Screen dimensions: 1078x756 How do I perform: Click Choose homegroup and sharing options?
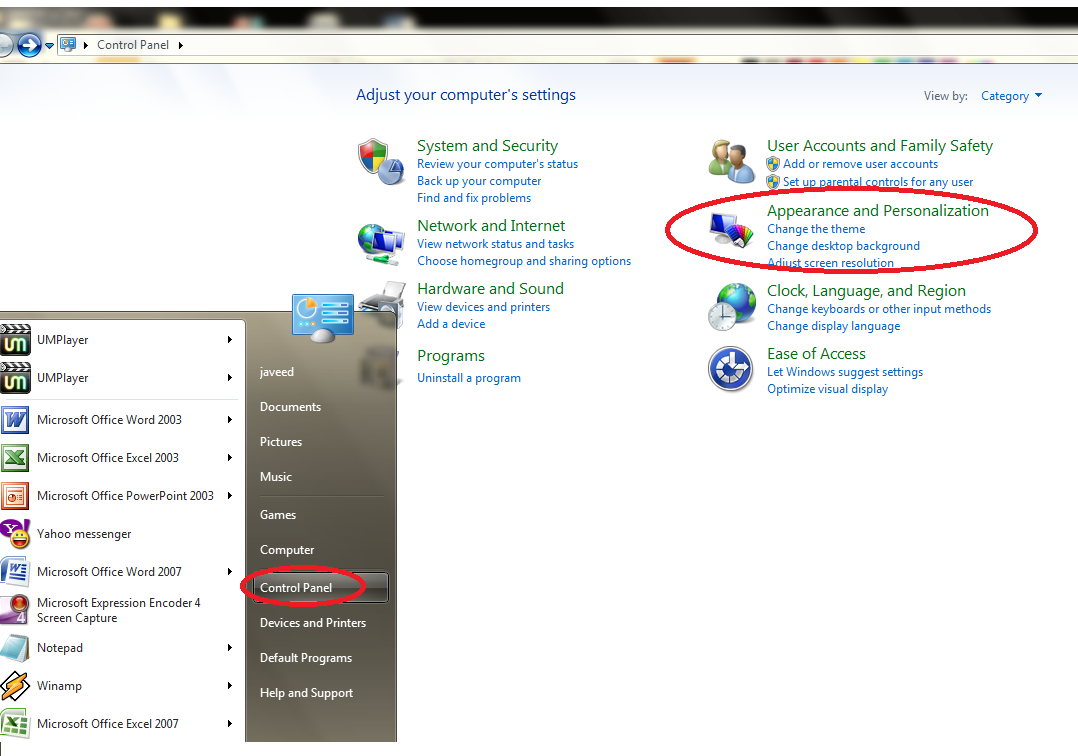[x=524, y=261]
